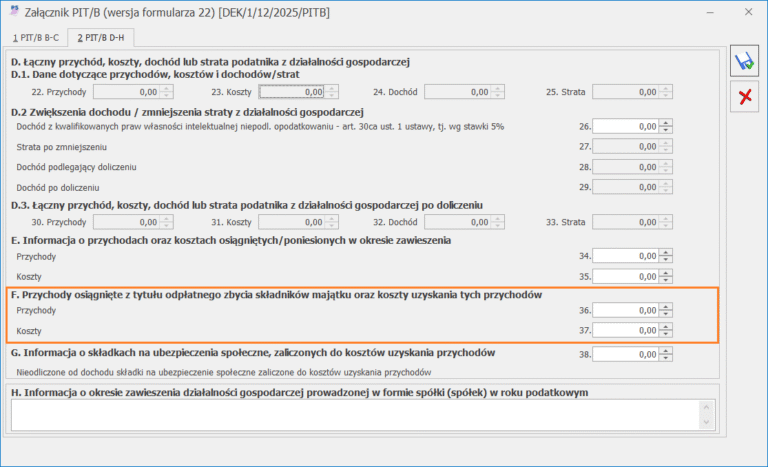Increase field 38 value with up arrow
This screenshot has height=467, width=768.
[665, 351]
